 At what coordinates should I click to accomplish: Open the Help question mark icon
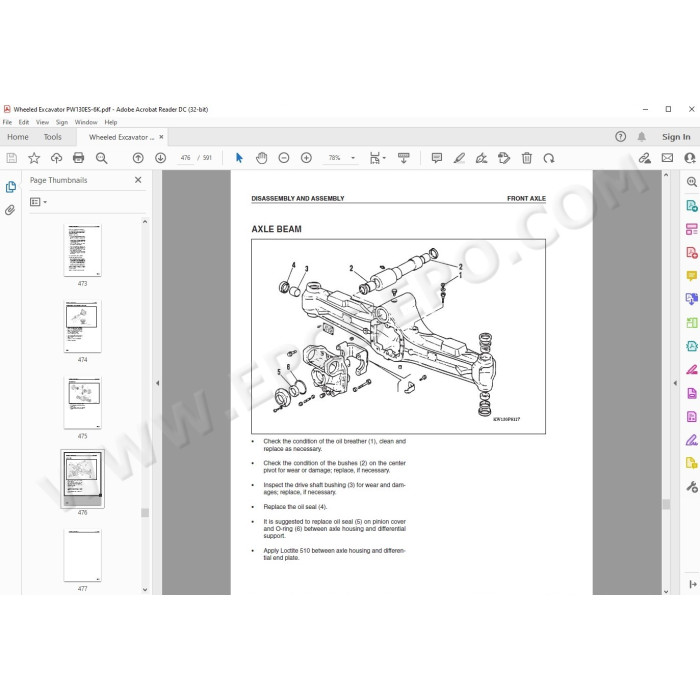point(621,137)
